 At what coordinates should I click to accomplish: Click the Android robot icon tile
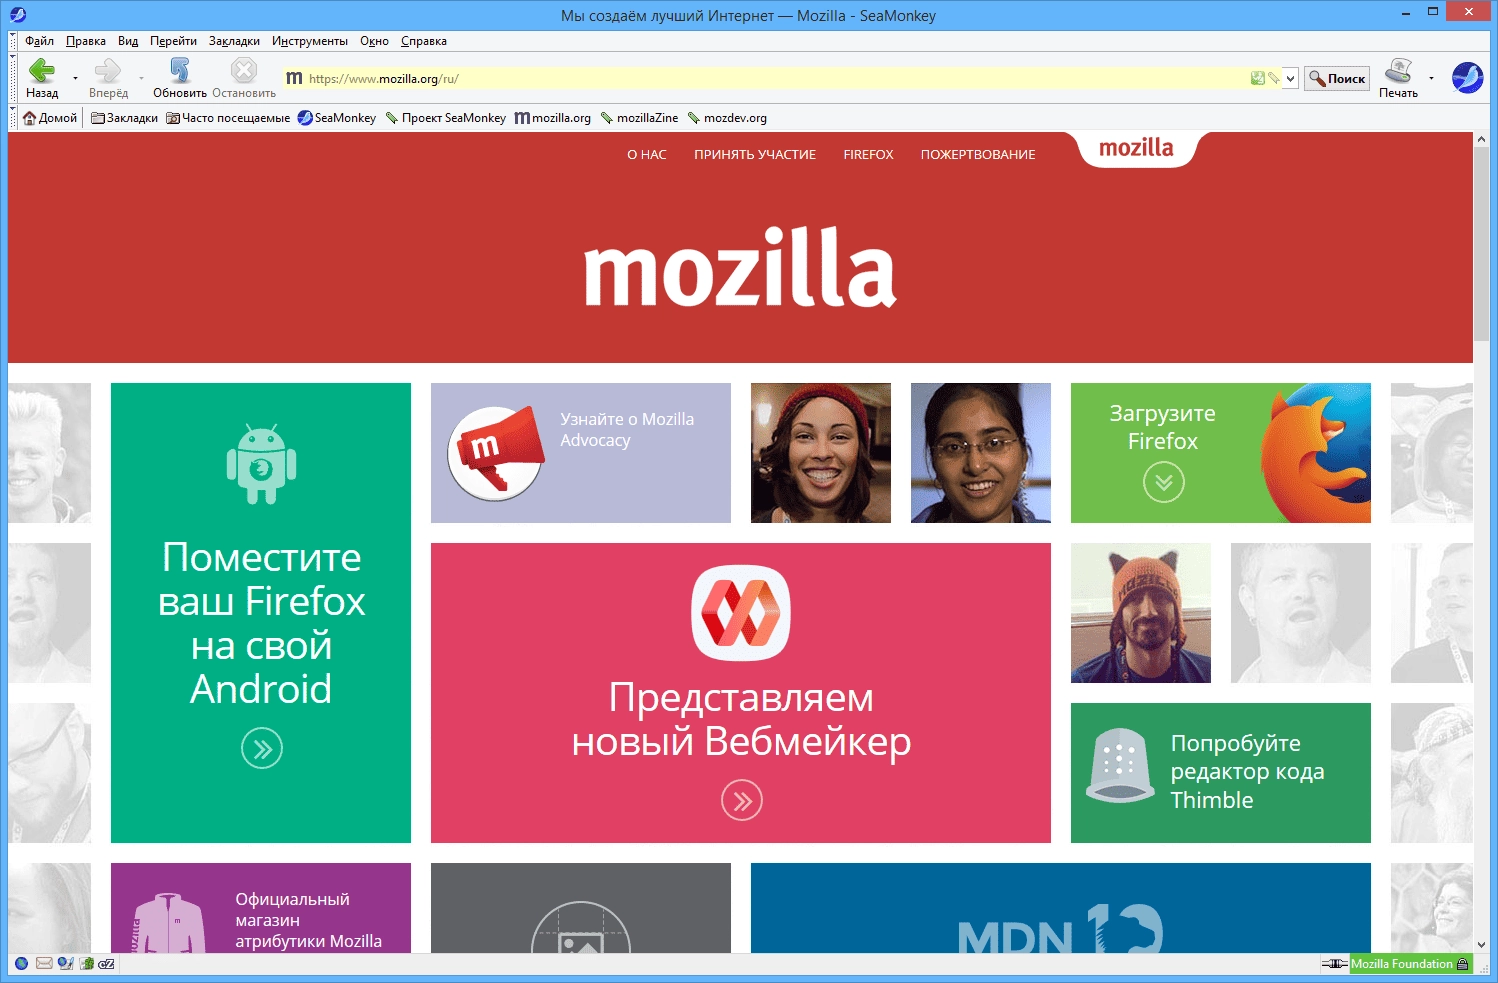point(261,464)
